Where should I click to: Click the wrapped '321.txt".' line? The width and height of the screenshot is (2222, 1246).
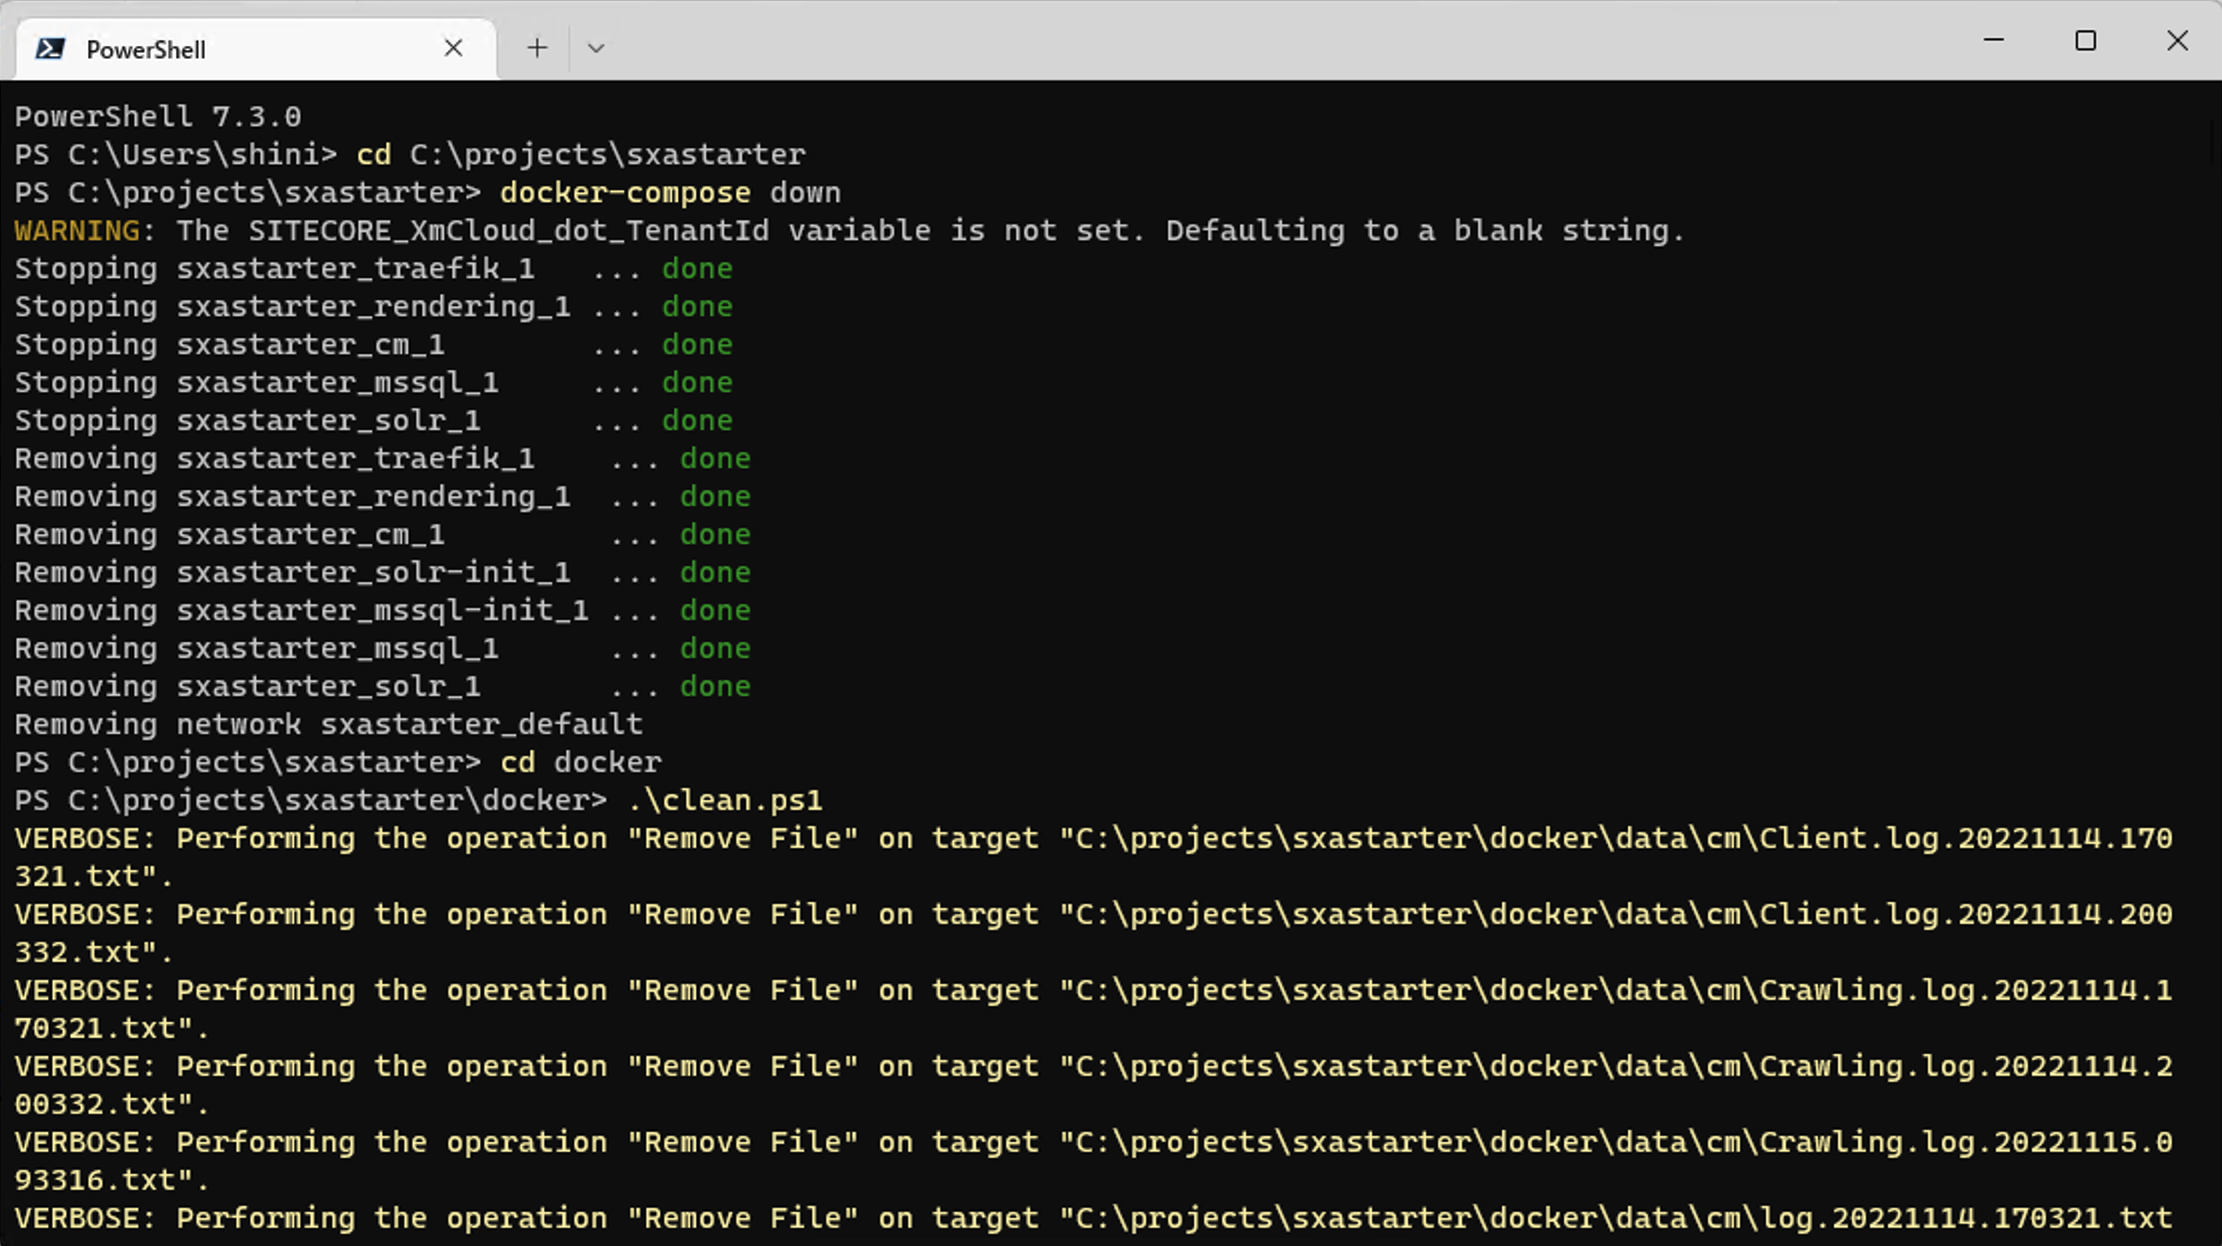[94, 877]
